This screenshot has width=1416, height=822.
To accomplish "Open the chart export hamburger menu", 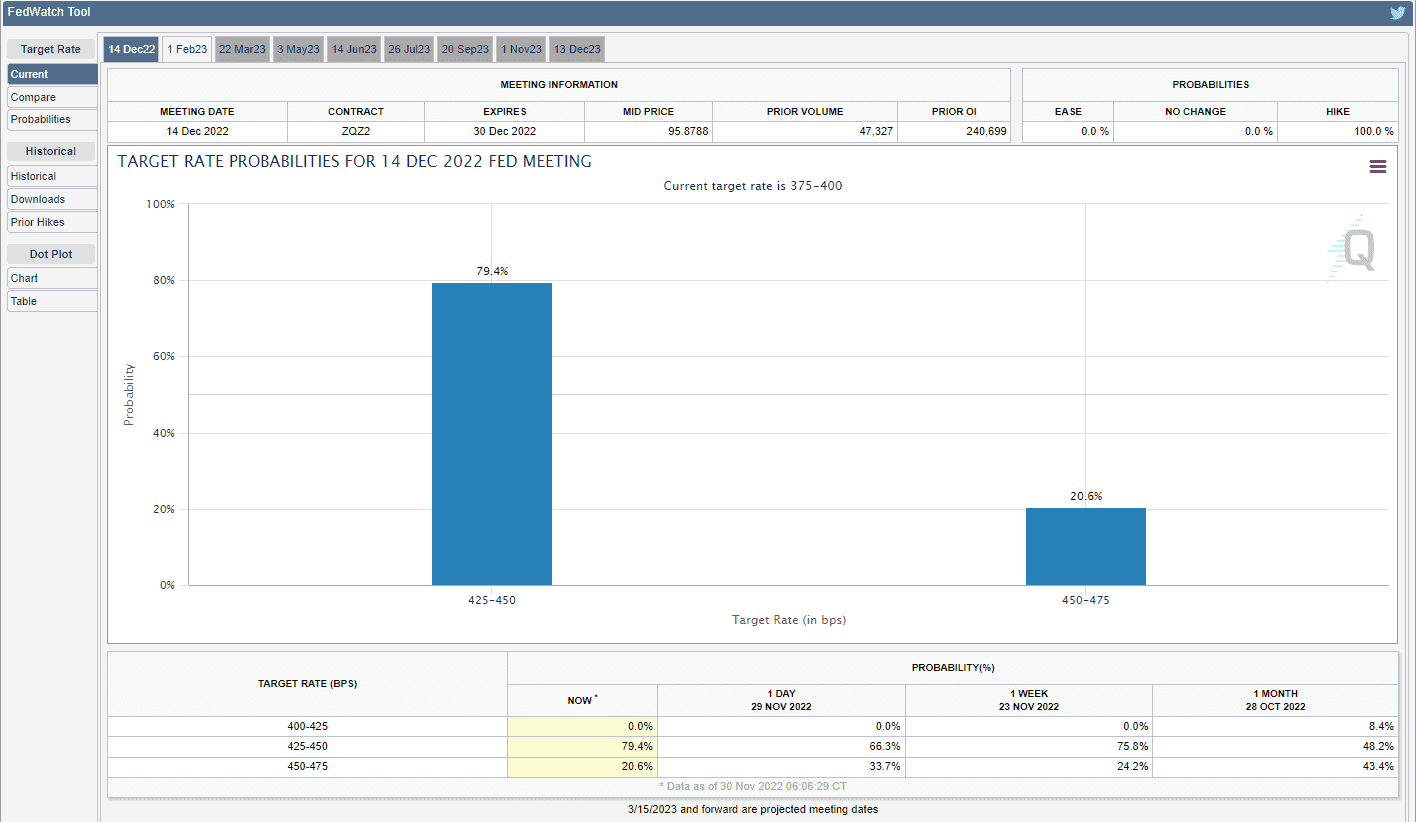I will click(x=1378, y=166).
